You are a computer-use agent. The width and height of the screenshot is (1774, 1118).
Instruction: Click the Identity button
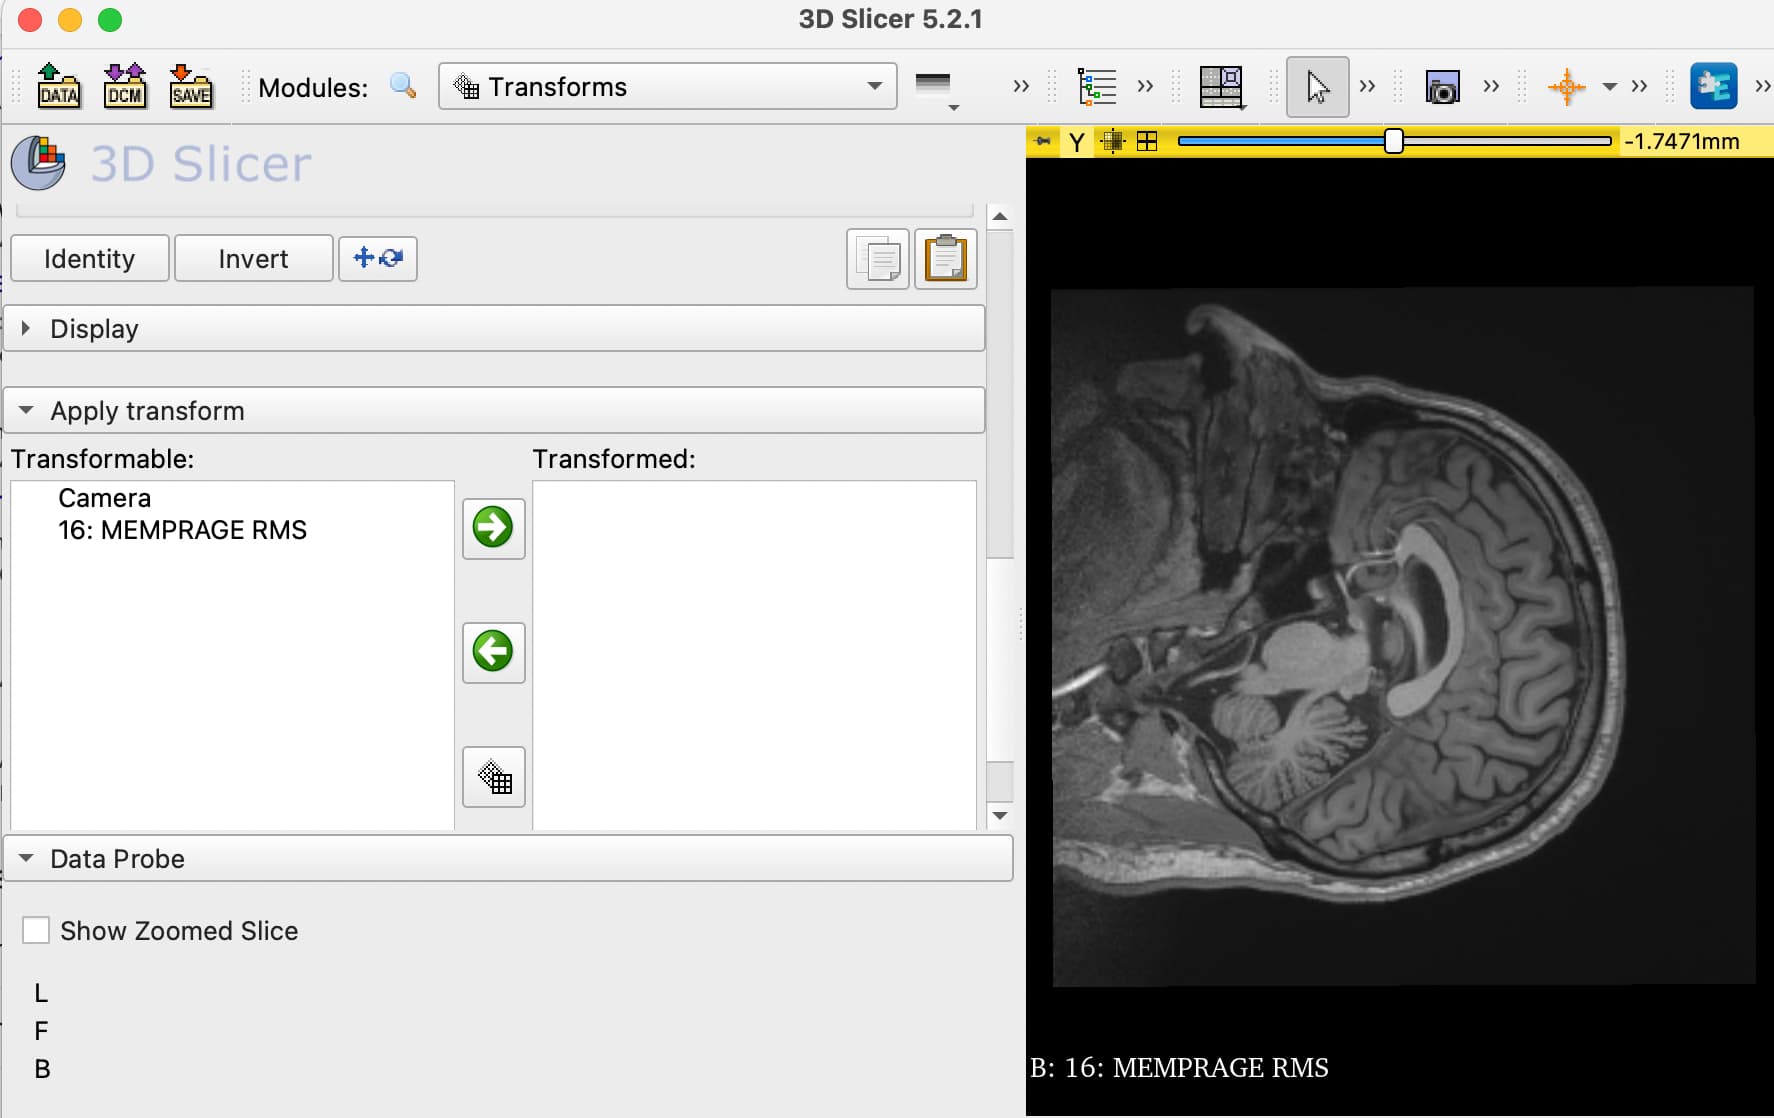90,259
